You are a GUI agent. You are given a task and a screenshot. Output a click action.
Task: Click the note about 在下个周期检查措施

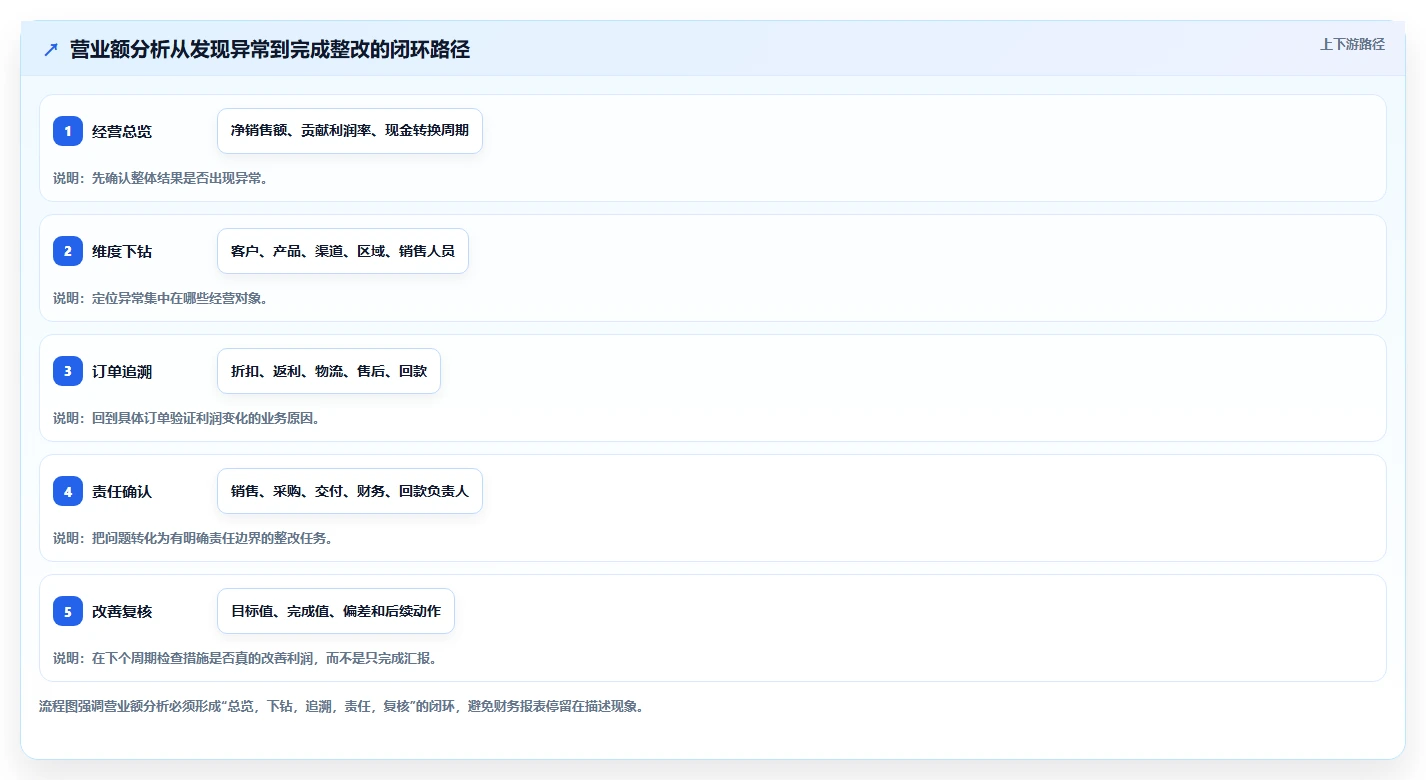(245, 658)
